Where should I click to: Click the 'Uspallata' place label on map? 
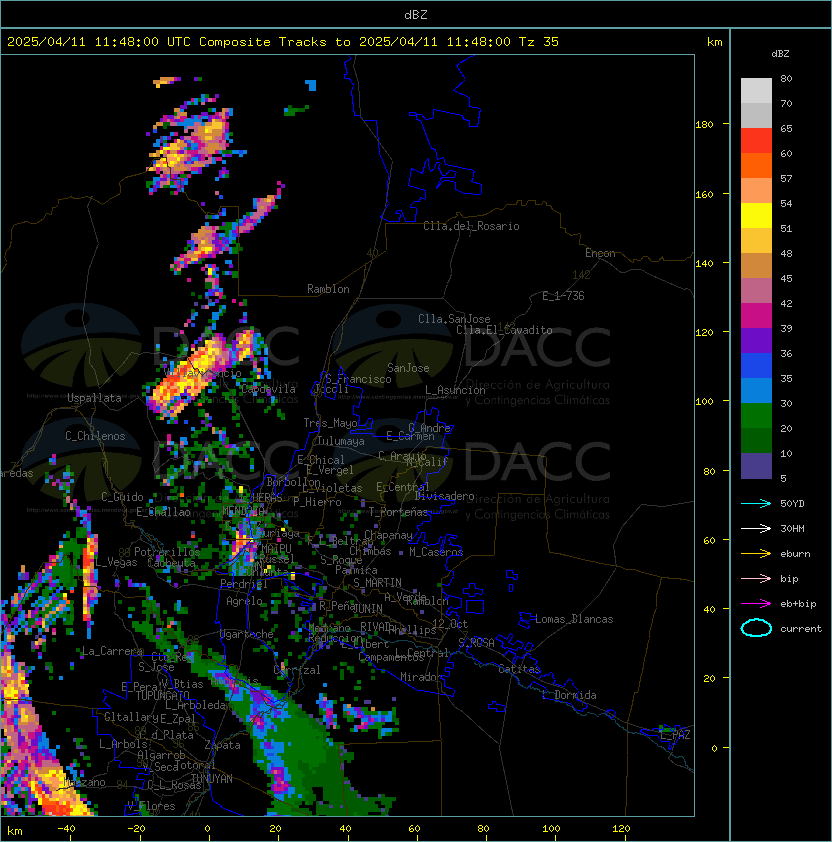[x=94, y=398]
